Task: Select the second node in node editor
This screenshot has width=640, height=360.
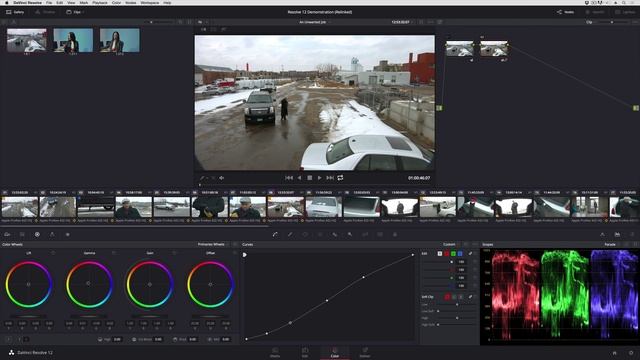Action: (494, 49)
